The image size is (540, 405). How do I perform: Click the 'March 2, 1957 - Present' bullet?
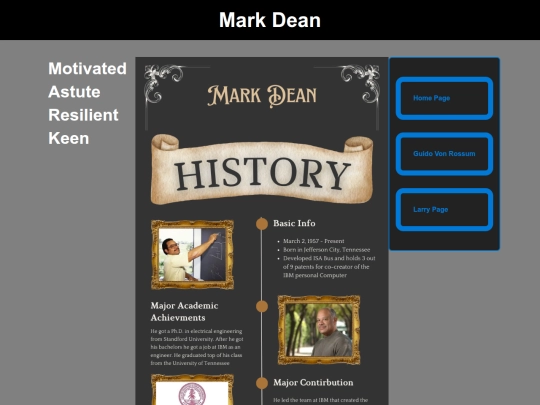tap(313, 241)
